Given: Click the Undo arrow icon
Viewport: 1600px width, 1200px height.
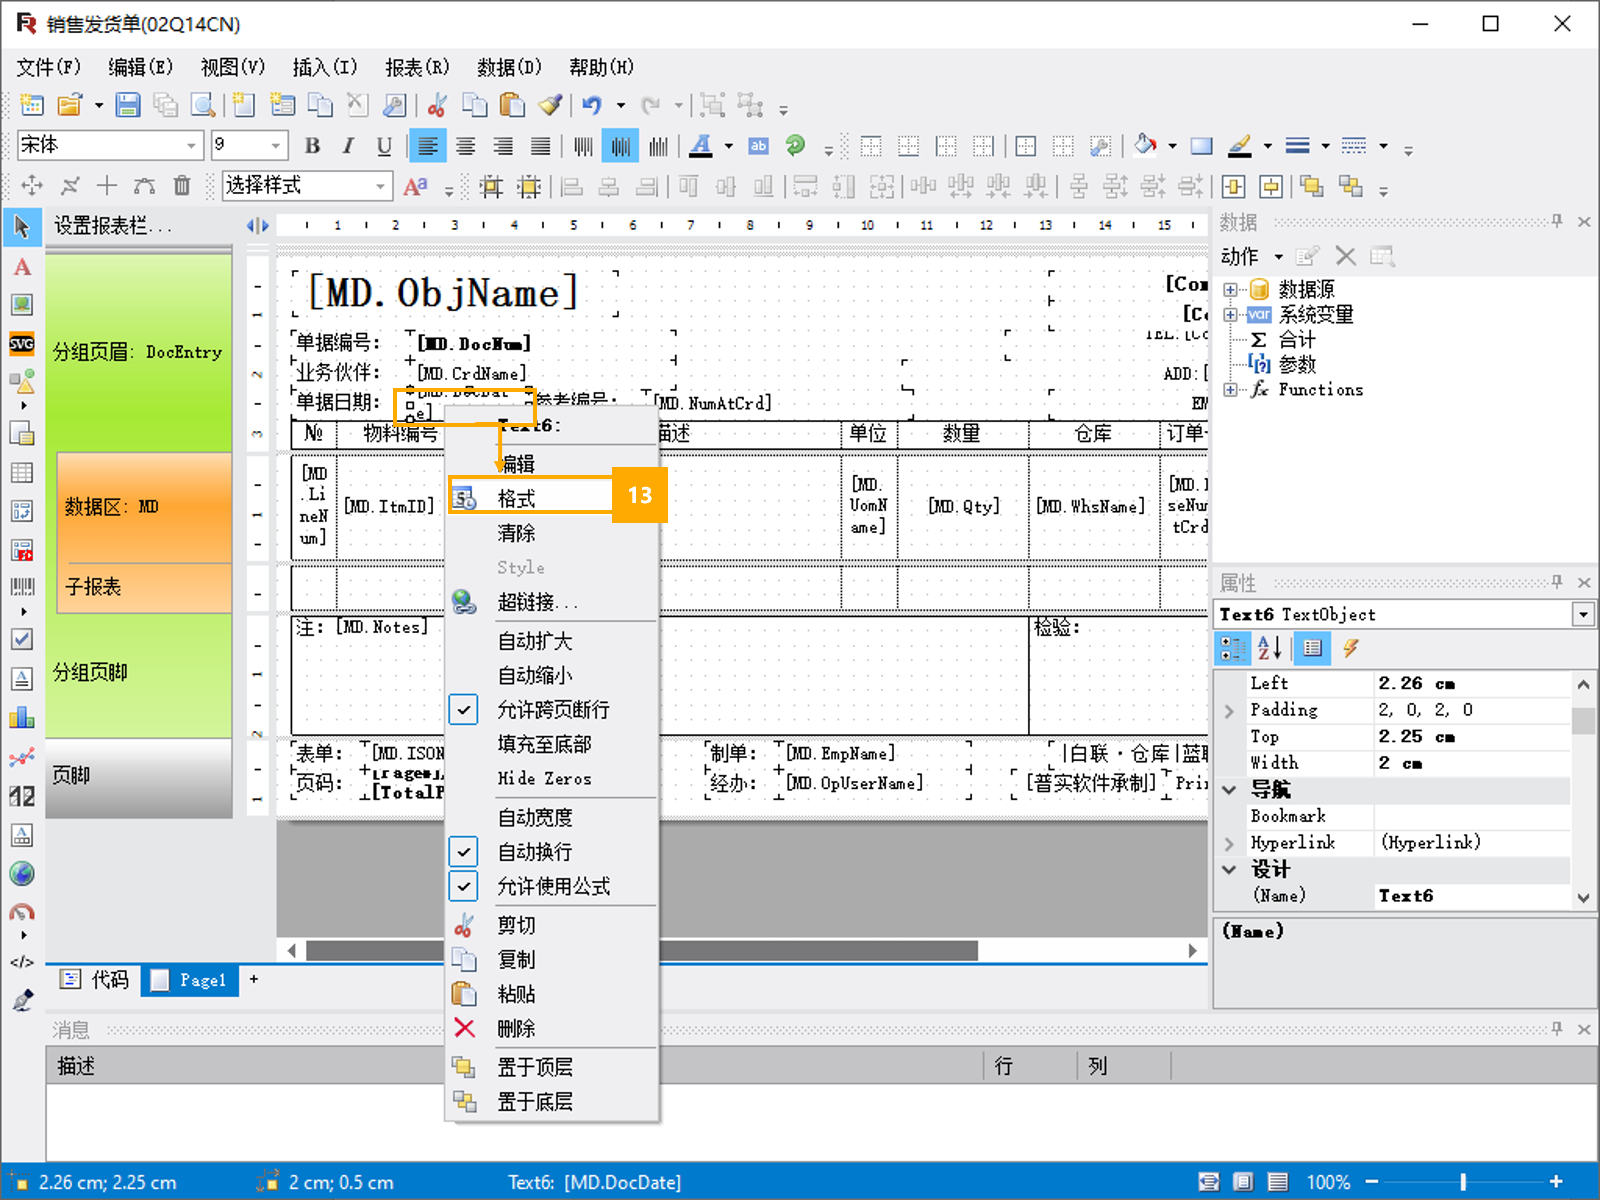Looking at the screenshot, I should [x=592, y=105].
